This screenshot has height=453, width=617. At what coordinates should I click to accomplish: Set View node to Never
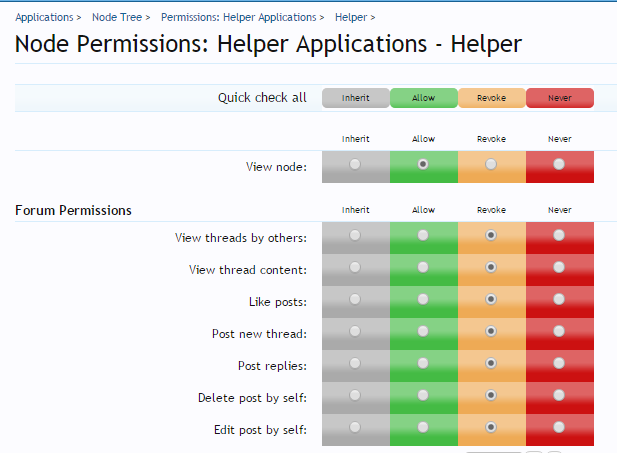tap(559, 165)
